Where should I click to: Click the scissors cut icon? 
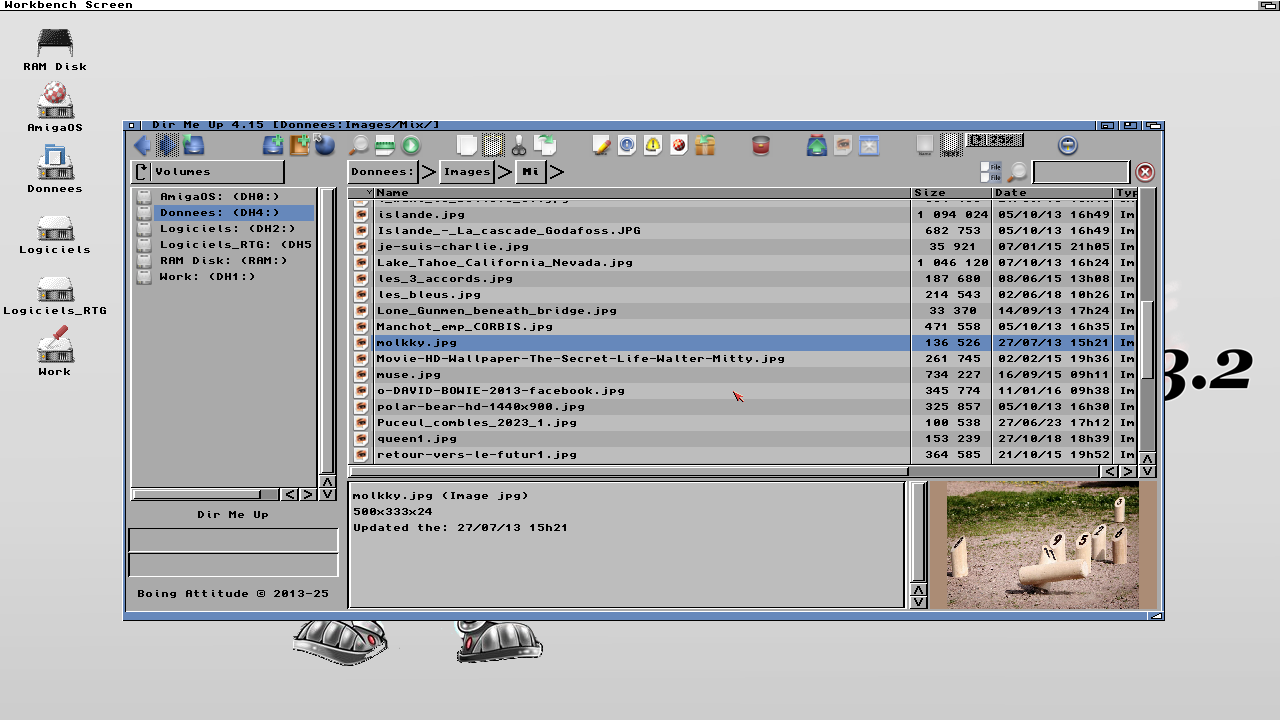[518, 145]
